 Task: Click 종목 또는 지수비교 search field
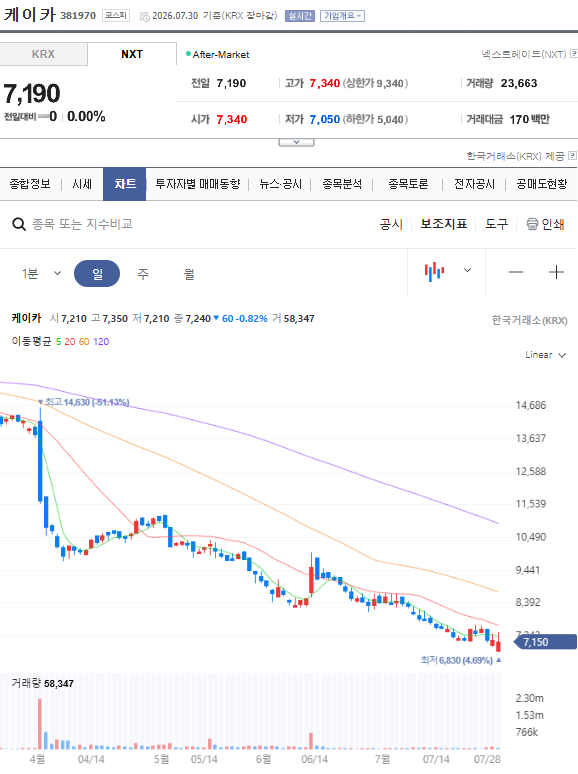(82, 224)
